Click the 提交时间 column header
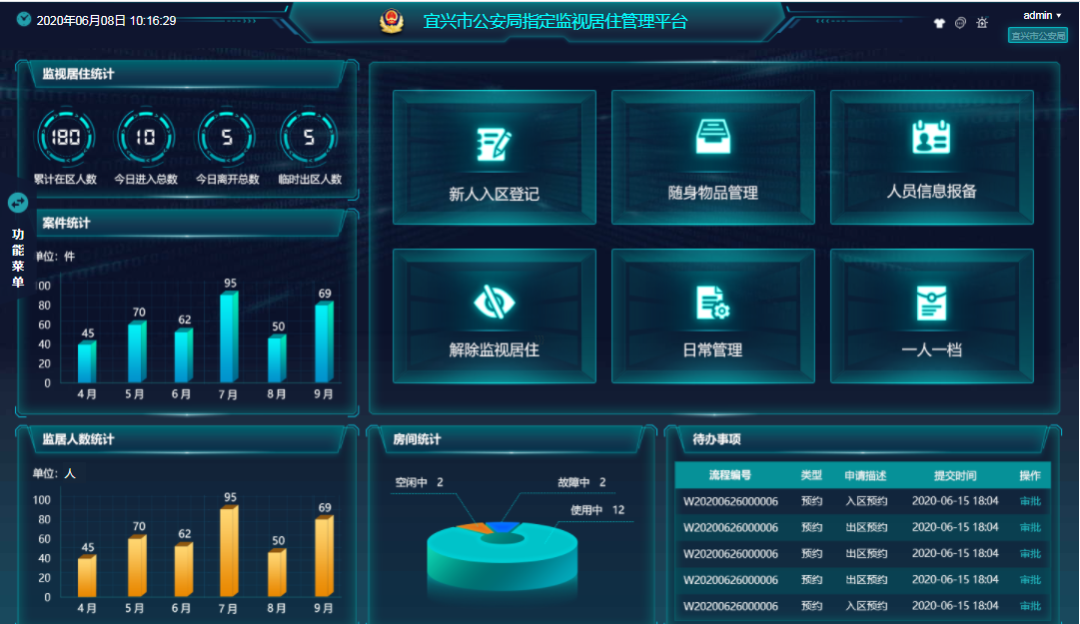Image resolution: width=1080 pixels, height=624 pixels. 954,475
